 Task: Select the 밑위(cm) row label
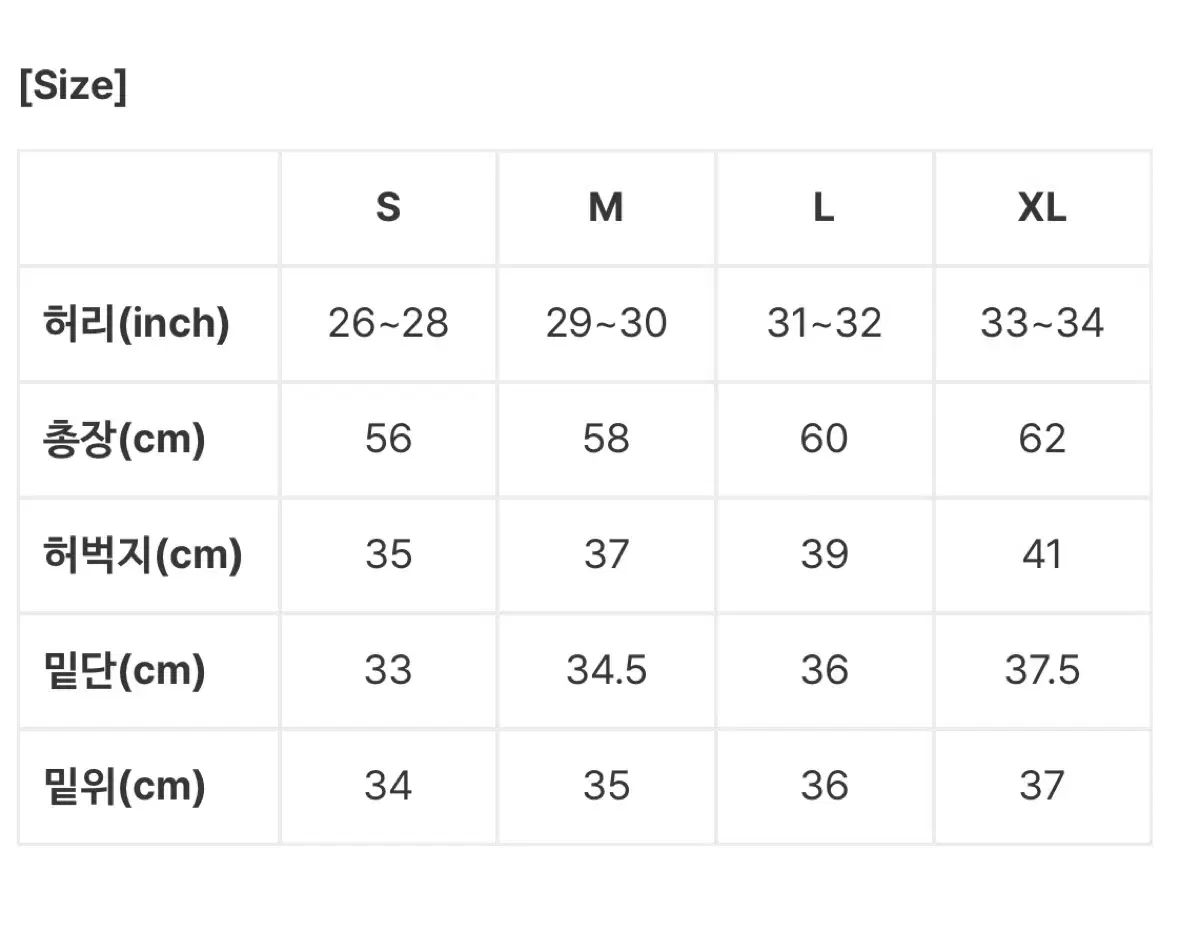[x=125, y=786]
